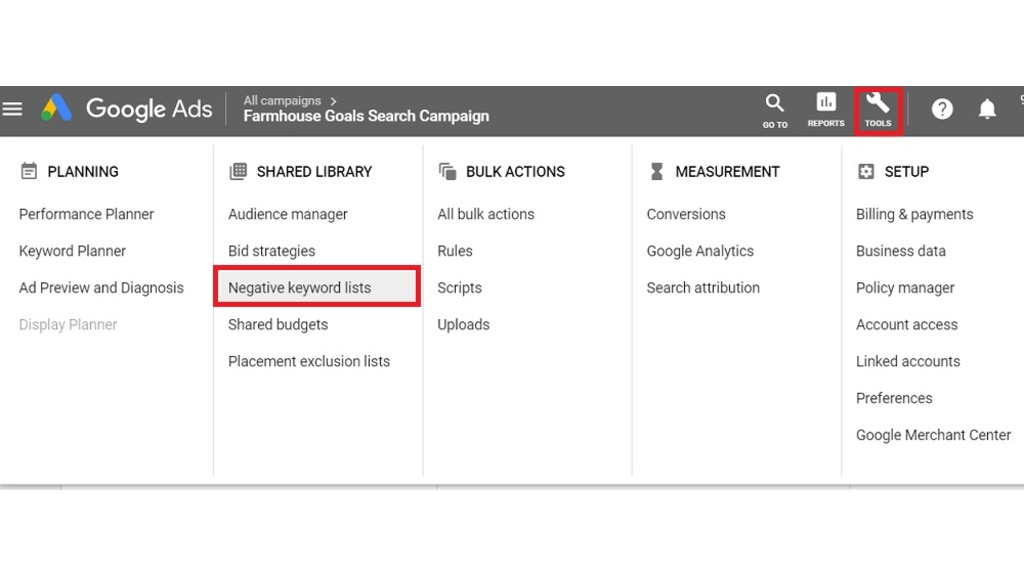Open Rules under Bulk Actions
1024x576 pixels.
[x=455, y=251]
